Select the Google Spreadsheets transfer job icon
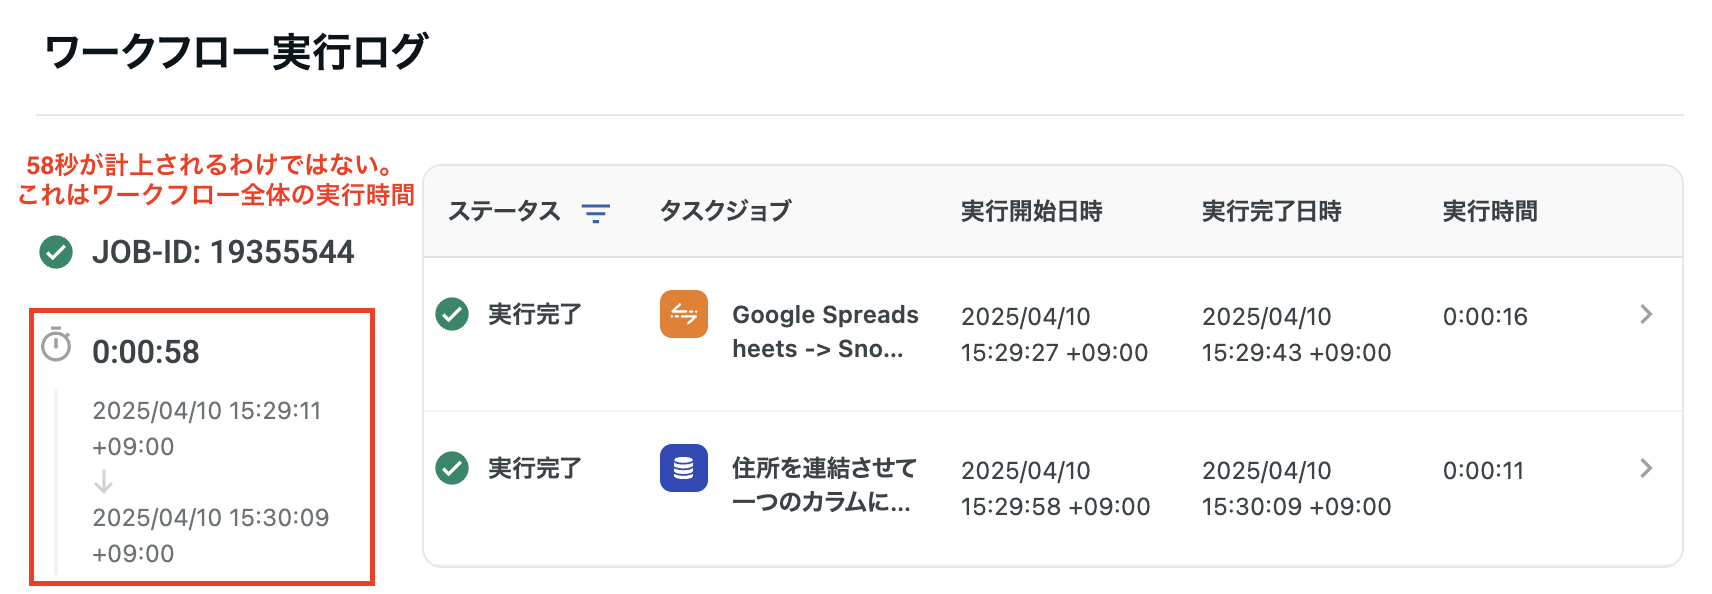 (x=682, y=313)
